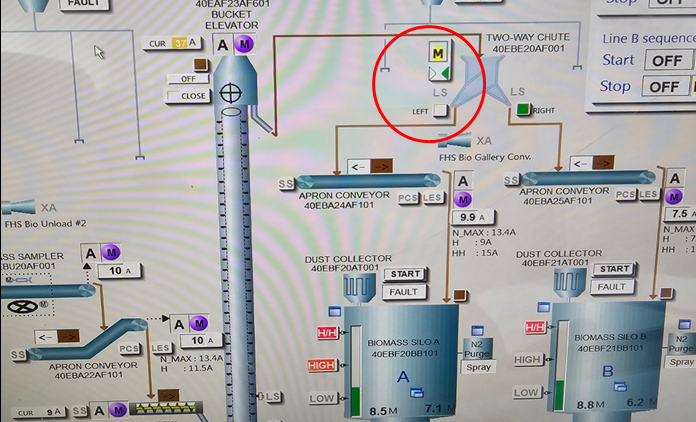
Task: Click the two-way chute yellow M icon
Action: coord(438,51)
